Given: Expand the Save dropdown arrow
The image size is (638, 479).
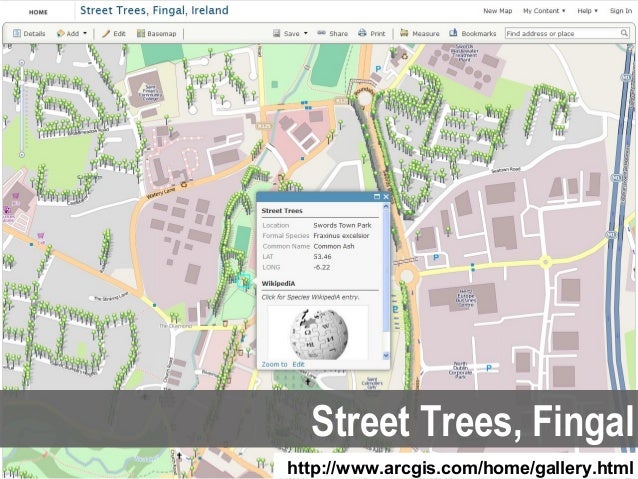Looking at the screenshot, I should pos(306,33).
